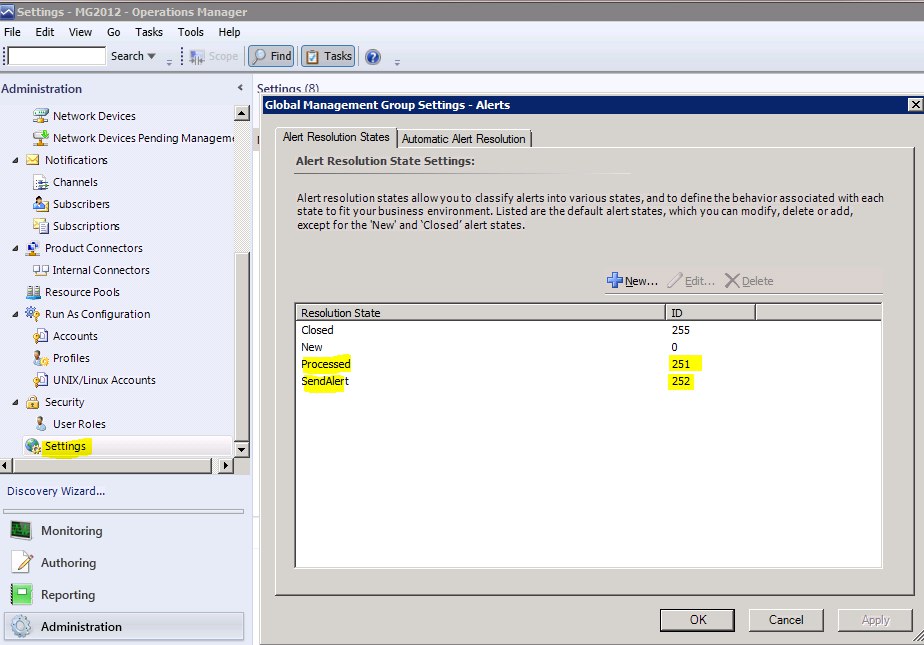
Task: Click the Resource Pools icon
Action: tap(33, 292)
